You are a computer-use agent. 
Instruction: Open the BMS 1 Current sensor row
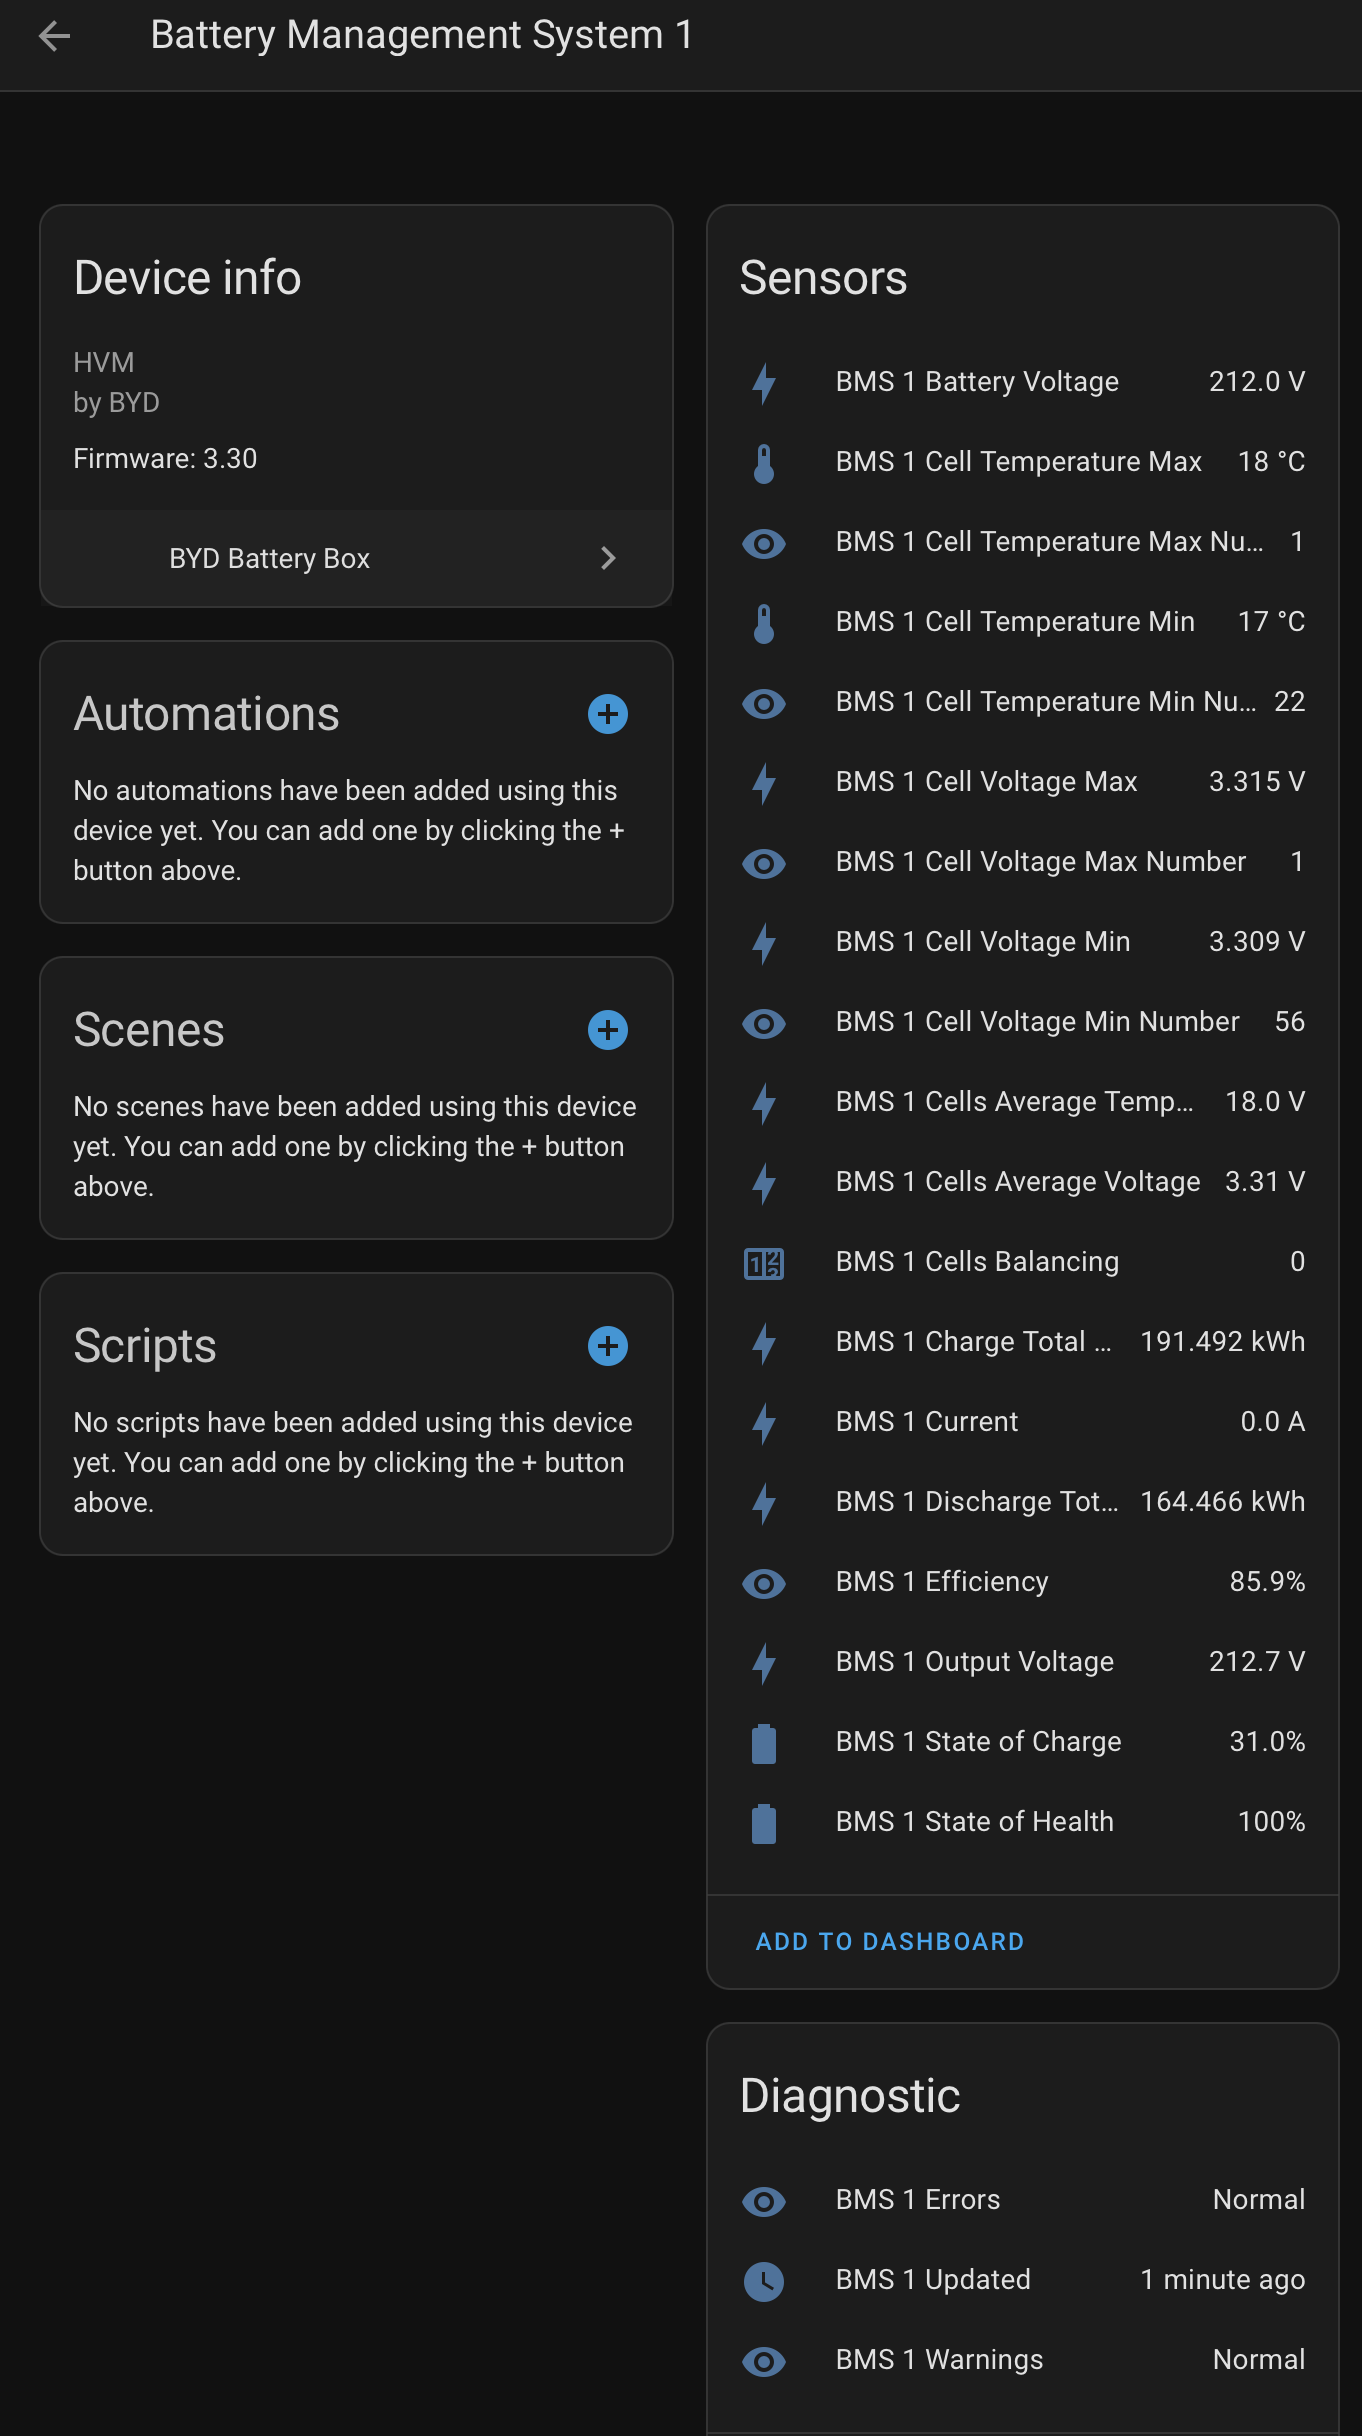coord(1020,1422)
